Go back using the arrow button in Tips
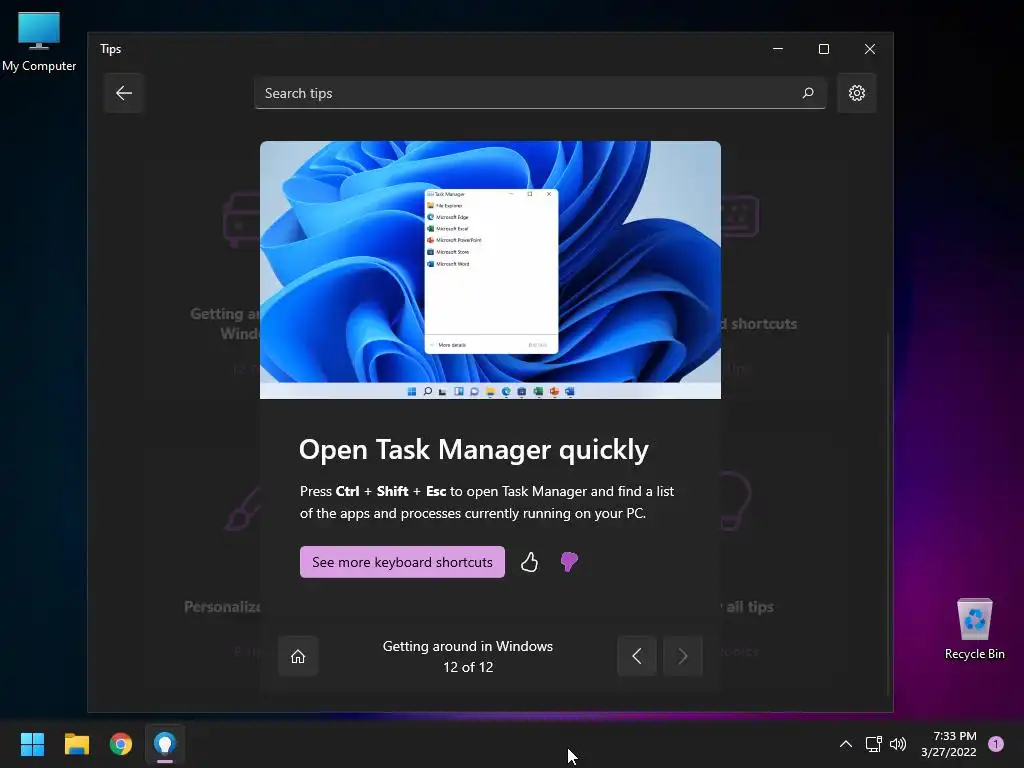This screenshot has width=1024, height=768. coord(123,93)
